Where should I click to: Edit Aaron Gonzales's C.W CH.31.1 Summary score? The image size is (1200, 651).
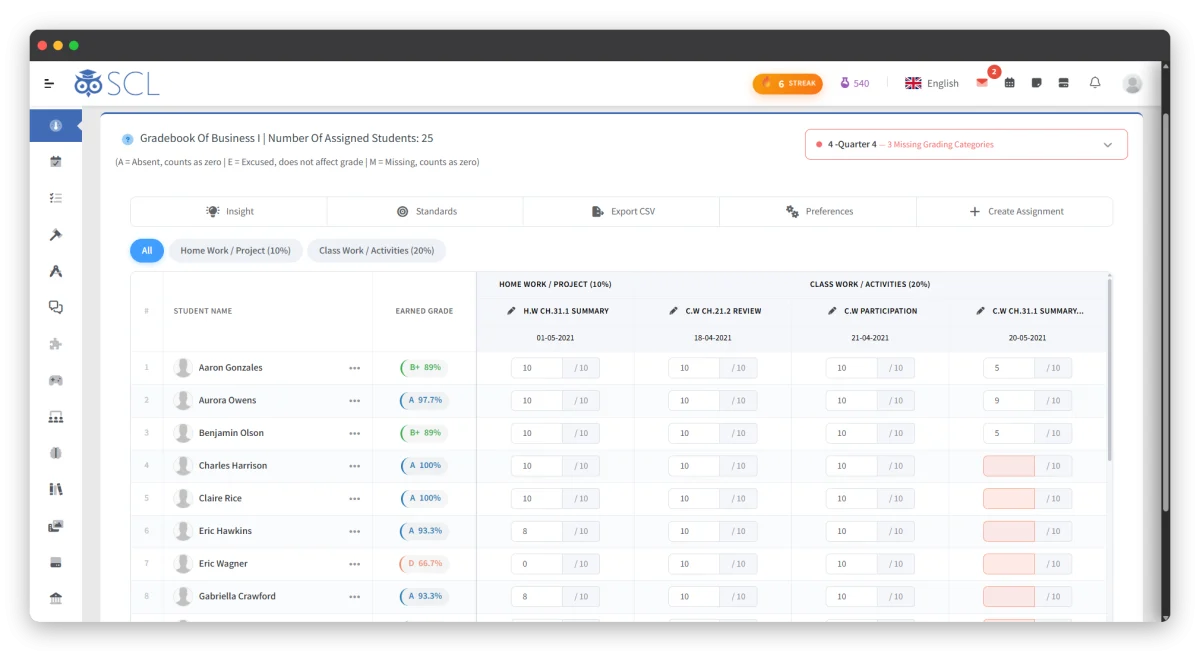coord(1009,368)
